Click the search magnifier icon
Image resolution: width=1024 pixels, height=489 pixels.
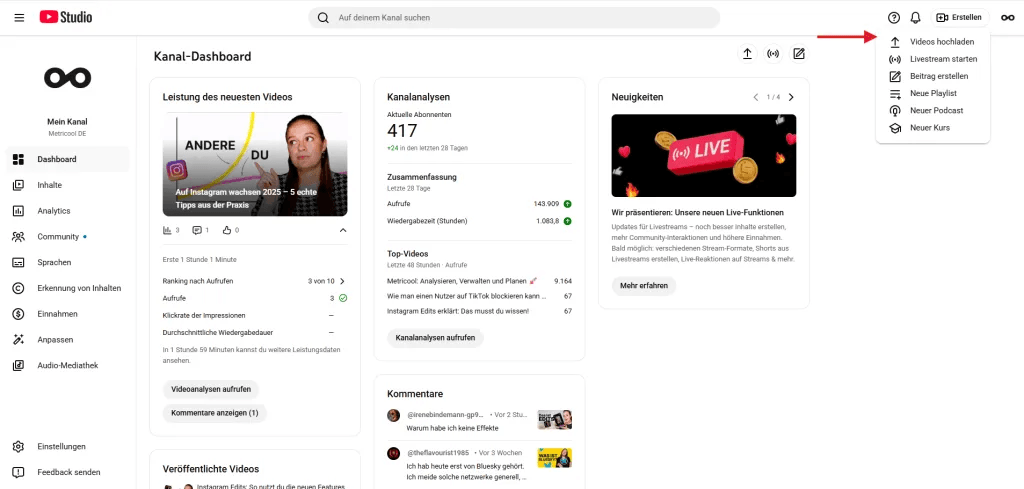point(323,18)
